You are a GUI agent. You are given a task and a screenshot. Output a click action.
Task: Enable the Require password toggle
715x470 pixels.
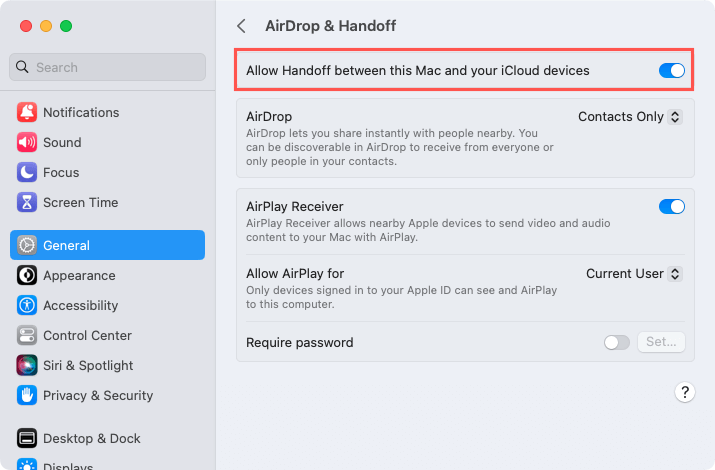617,342
